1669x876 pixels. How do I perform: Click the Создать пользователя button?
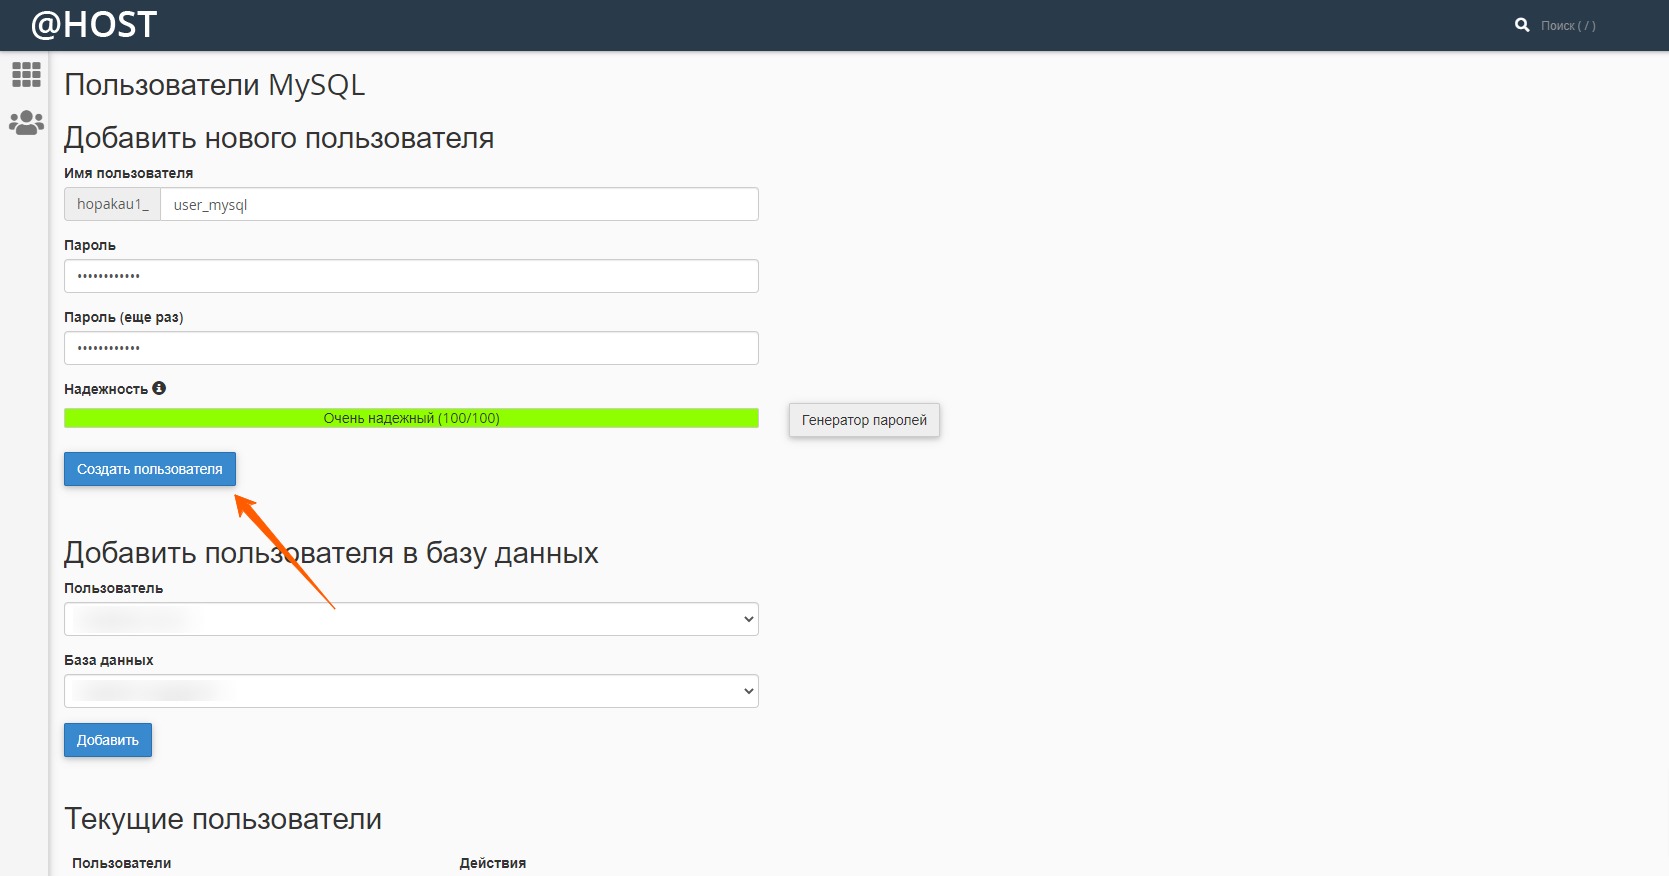tap(150, 469)
